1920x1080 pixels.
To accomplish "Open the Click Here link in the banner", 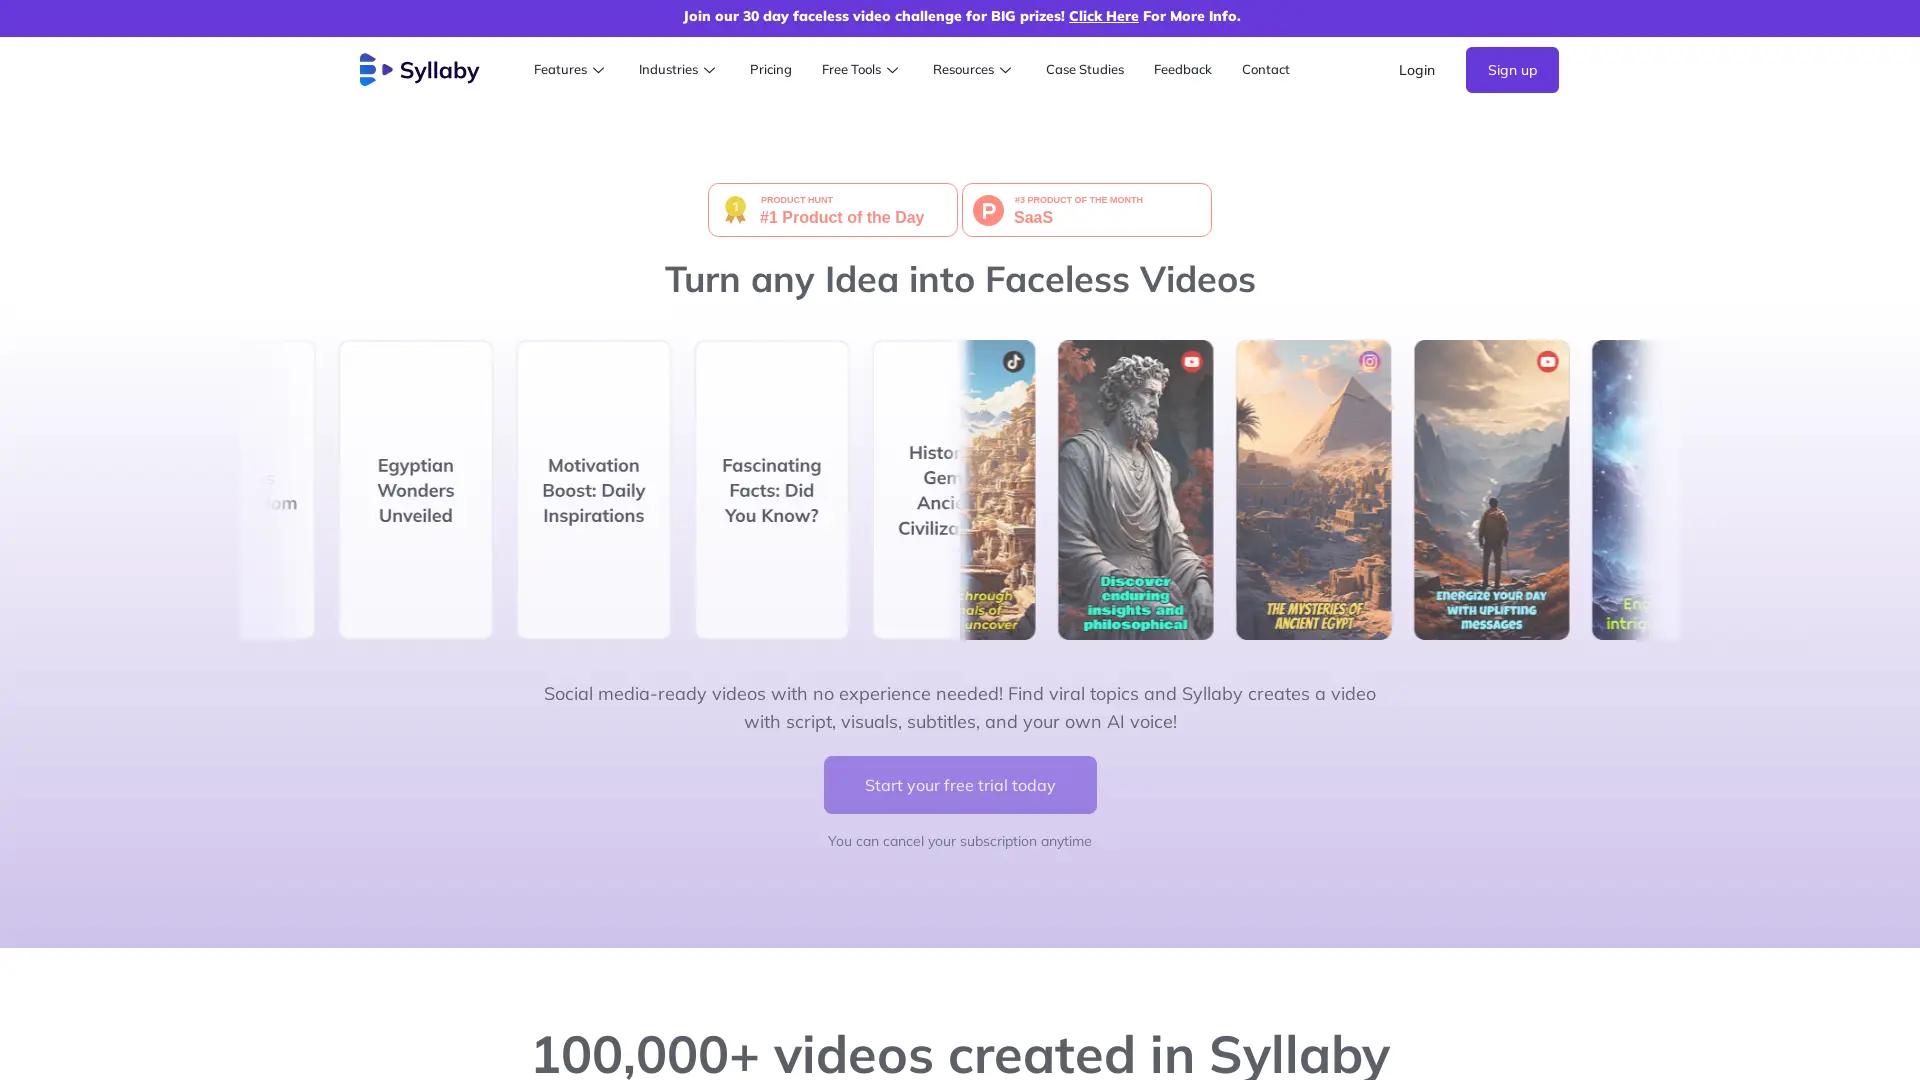I will click(1102, 16).
